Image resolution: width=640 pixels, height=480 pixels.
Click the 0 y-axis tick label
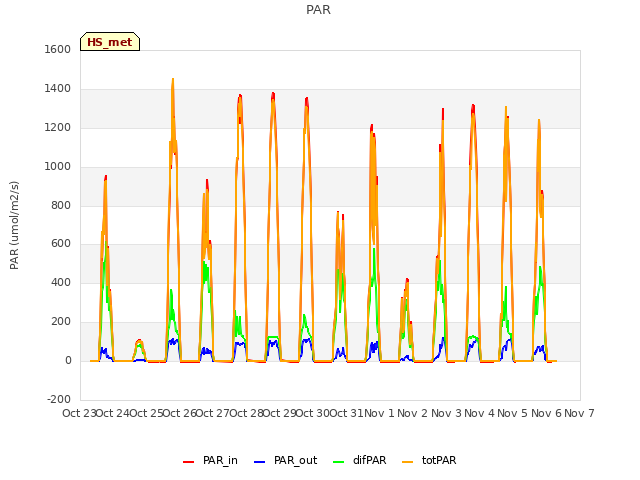[x=68, y=361]
